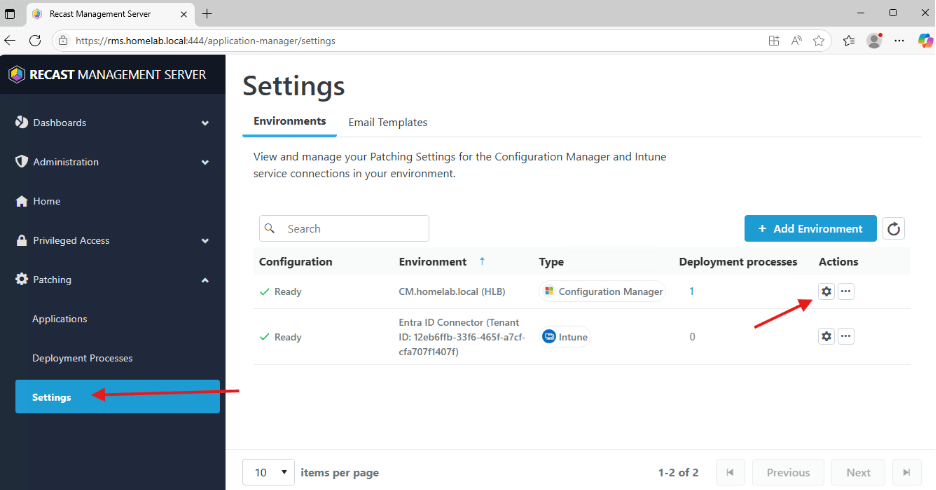
Task: Open settings gear for CM.homelab.local row
Action: (x=826, y=291)
